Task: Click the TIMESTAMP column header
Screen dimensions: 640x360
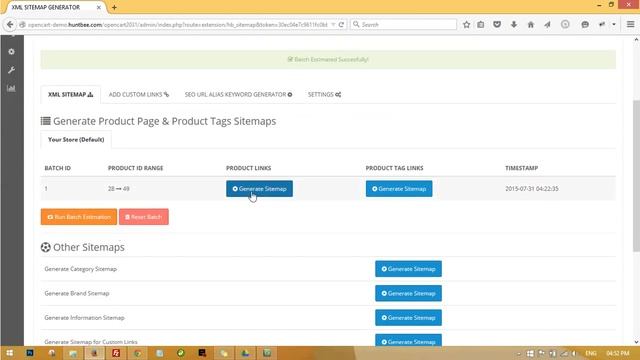Action: click(521, 168)
